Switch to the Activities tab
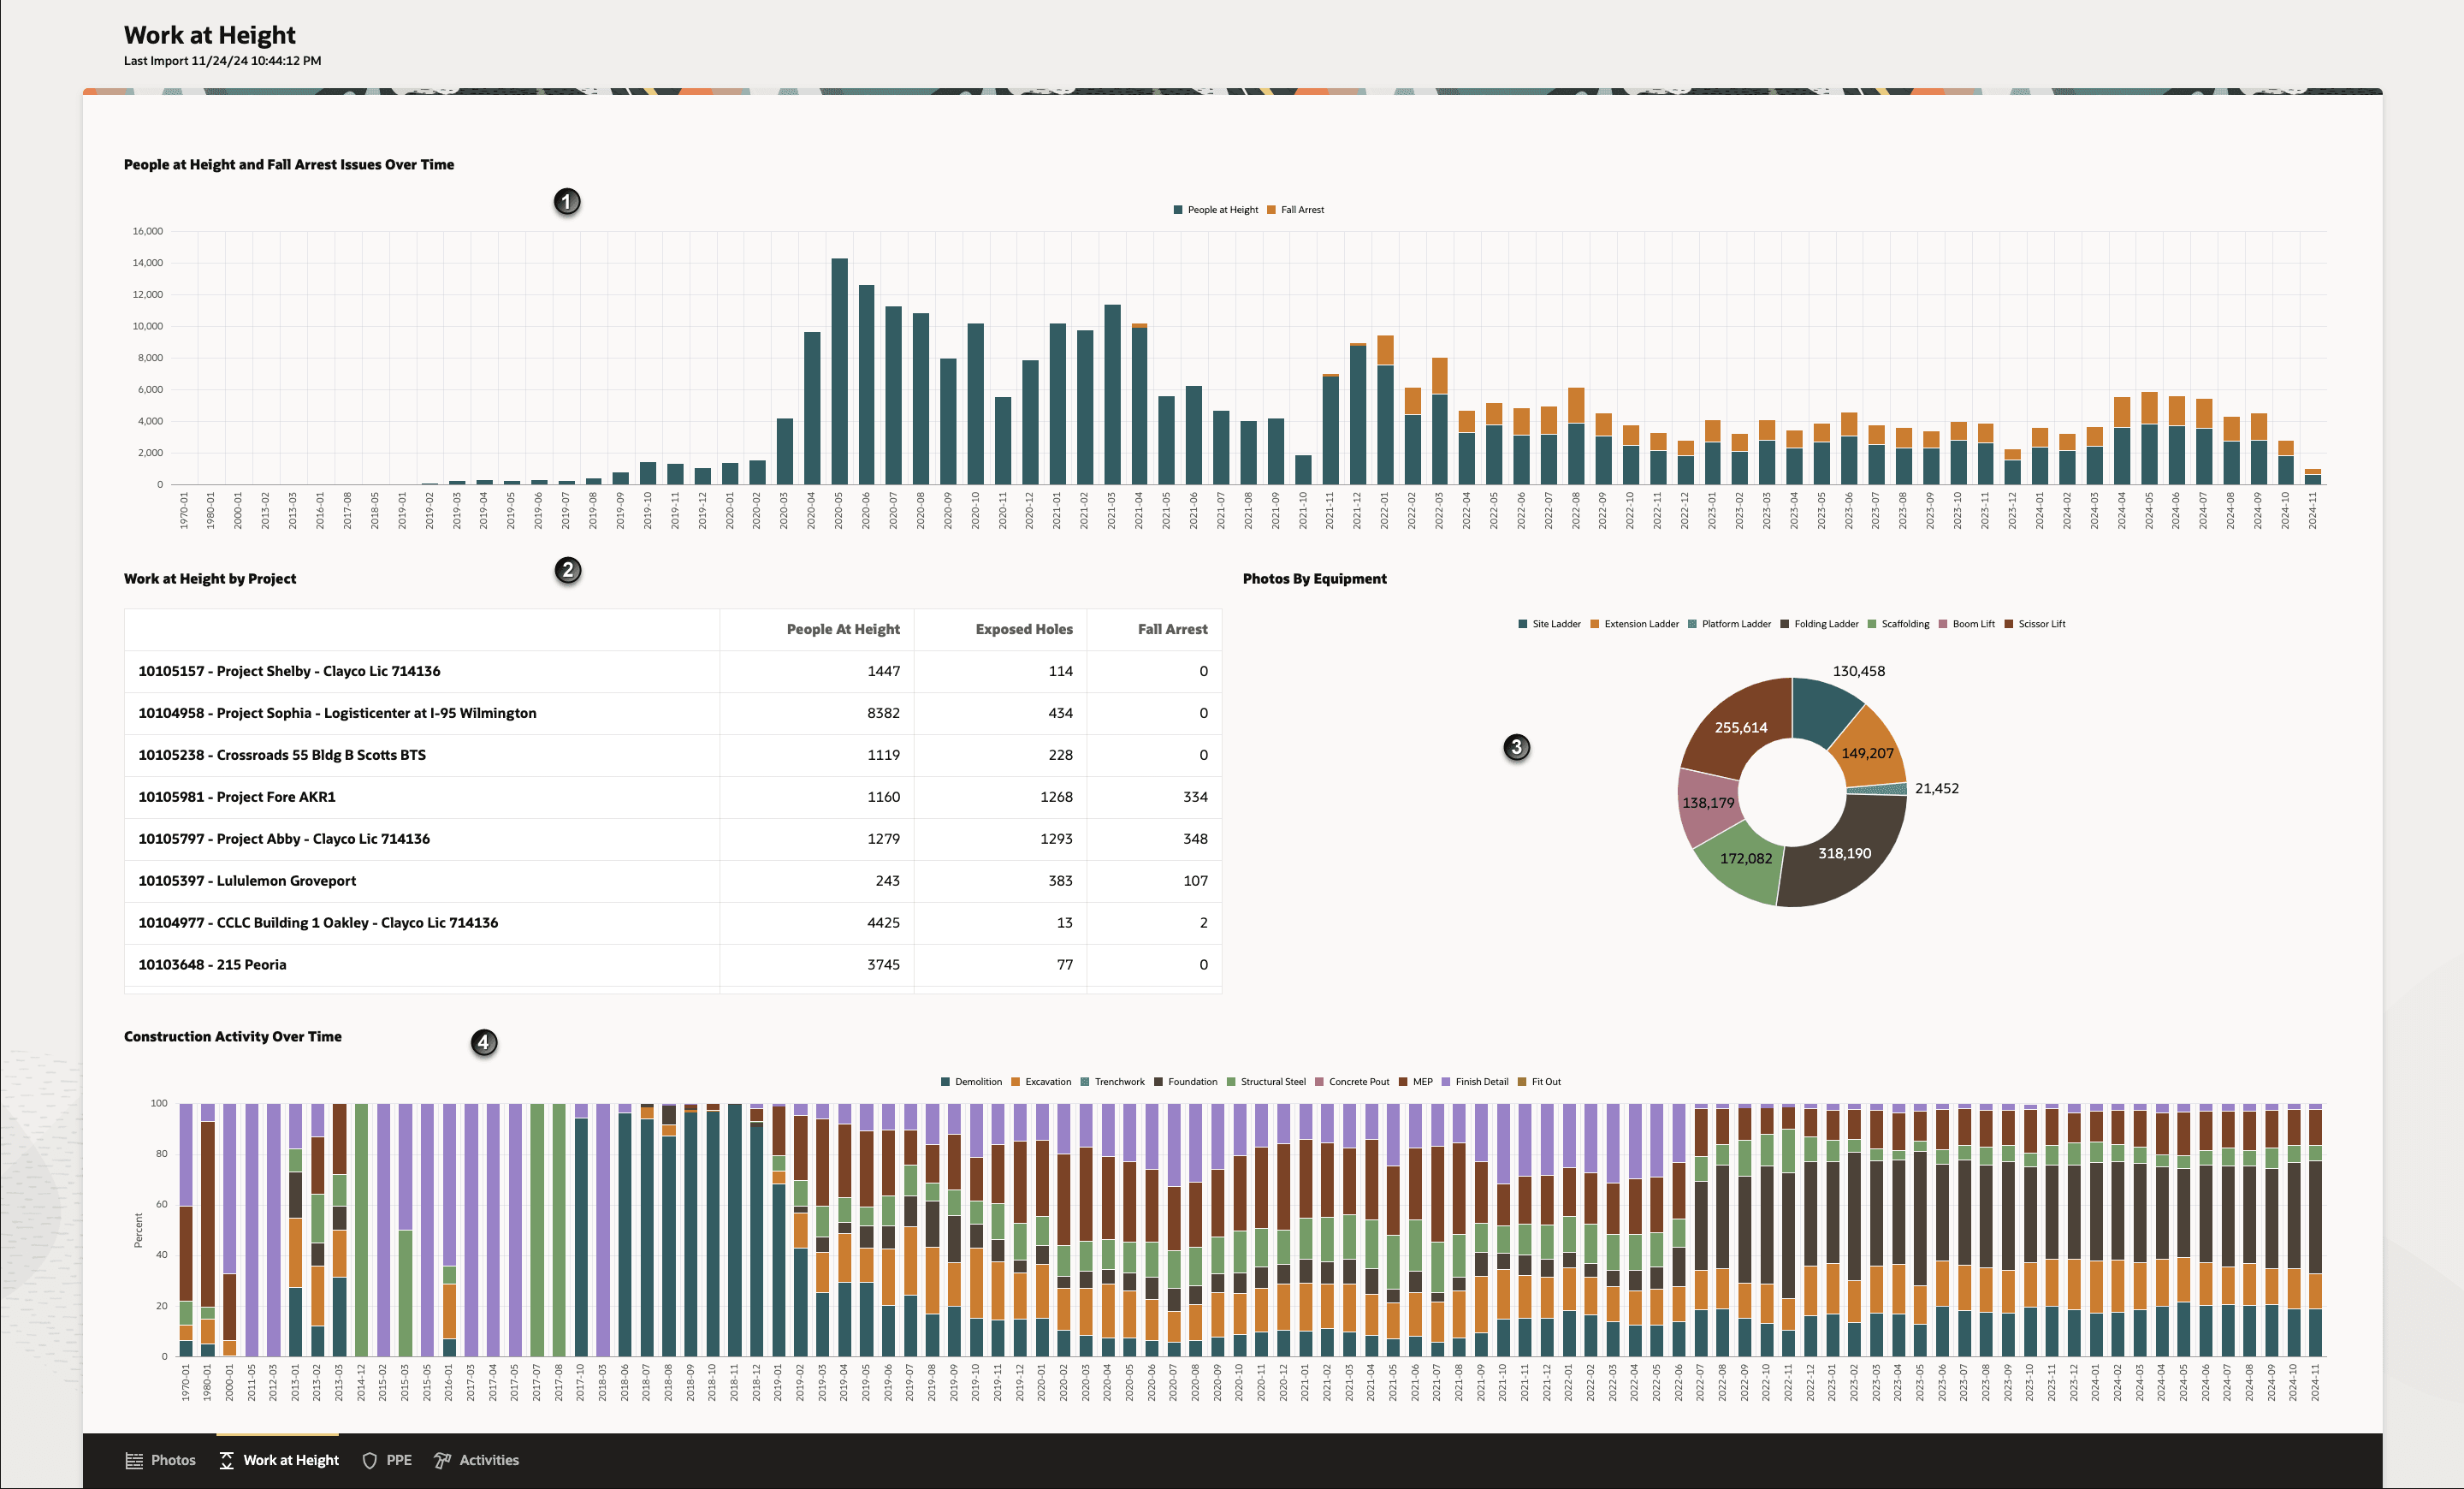2464x1489 pixels. (488, 1460)
